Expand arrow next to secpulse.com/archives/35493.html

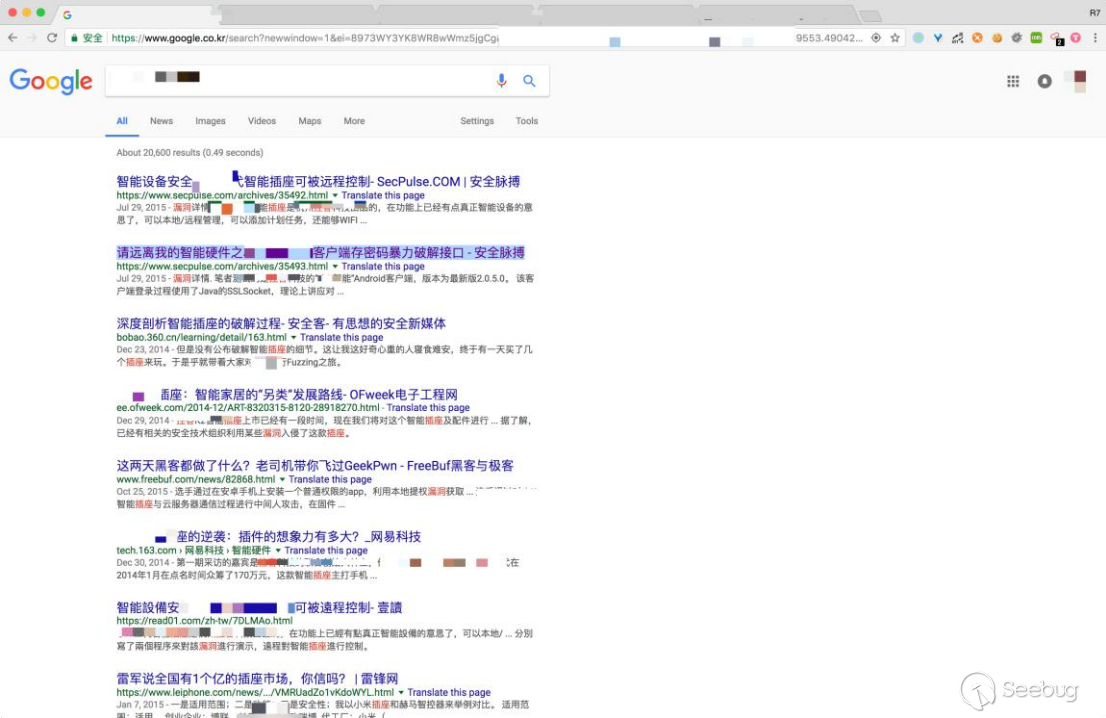(x=335, y=267)
